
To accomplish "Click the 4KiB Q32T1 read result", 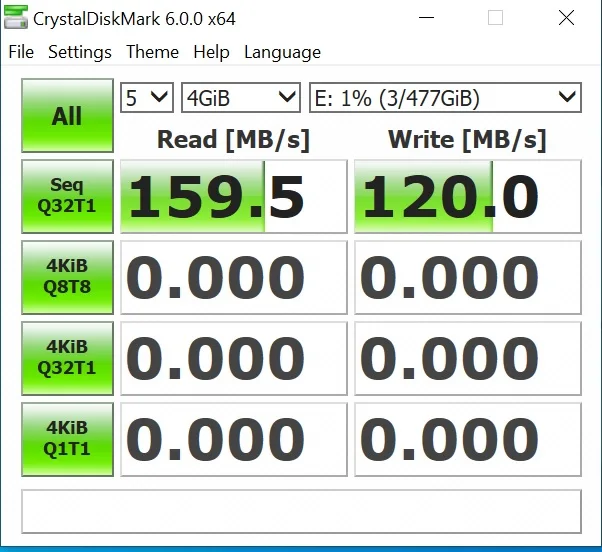I will pyautogui.click(x=234, y=359).
